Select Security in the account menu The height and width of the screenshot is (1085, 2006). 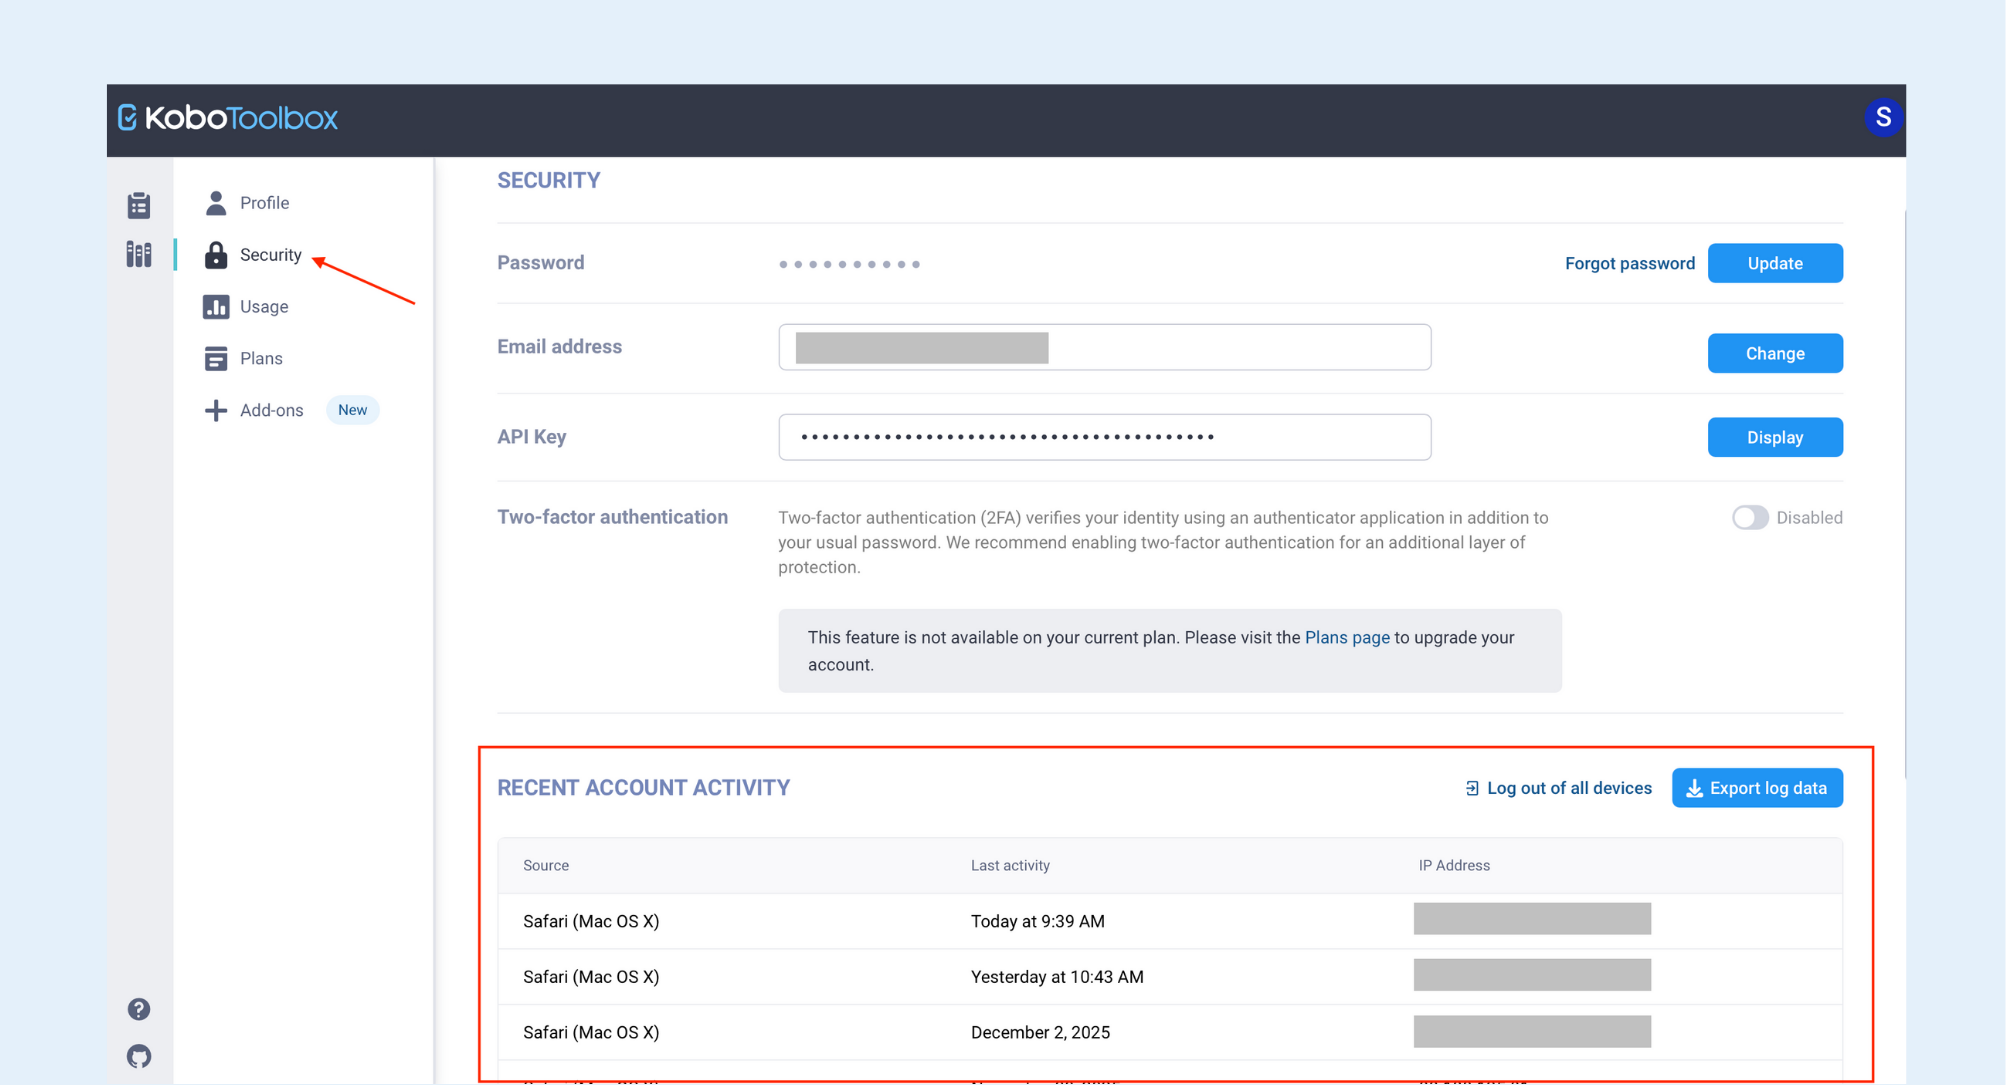tap(271, 255)
